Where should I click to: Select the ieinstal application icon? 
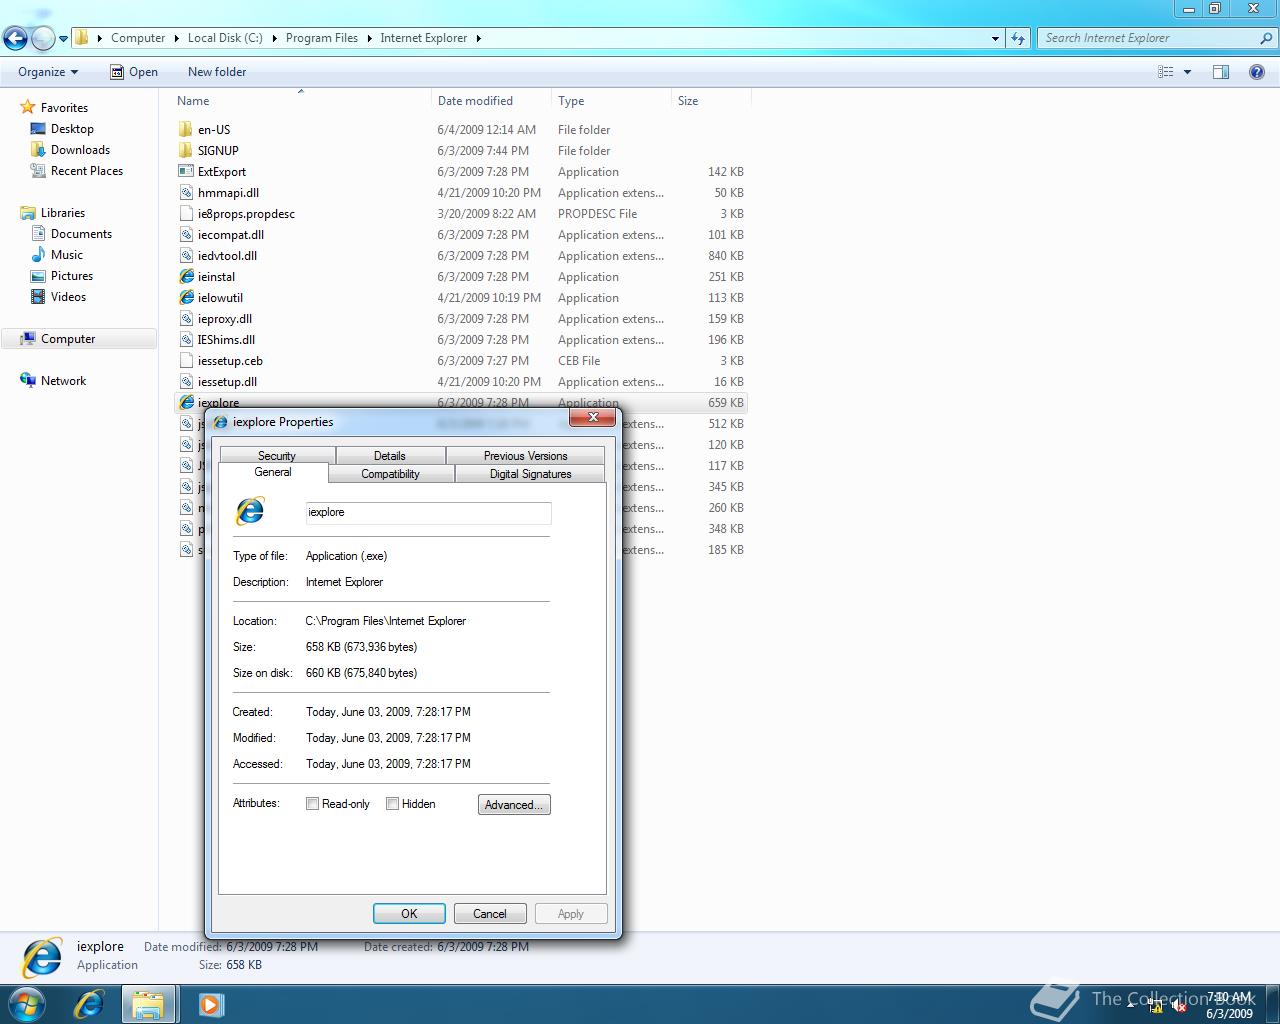point(186,277)
